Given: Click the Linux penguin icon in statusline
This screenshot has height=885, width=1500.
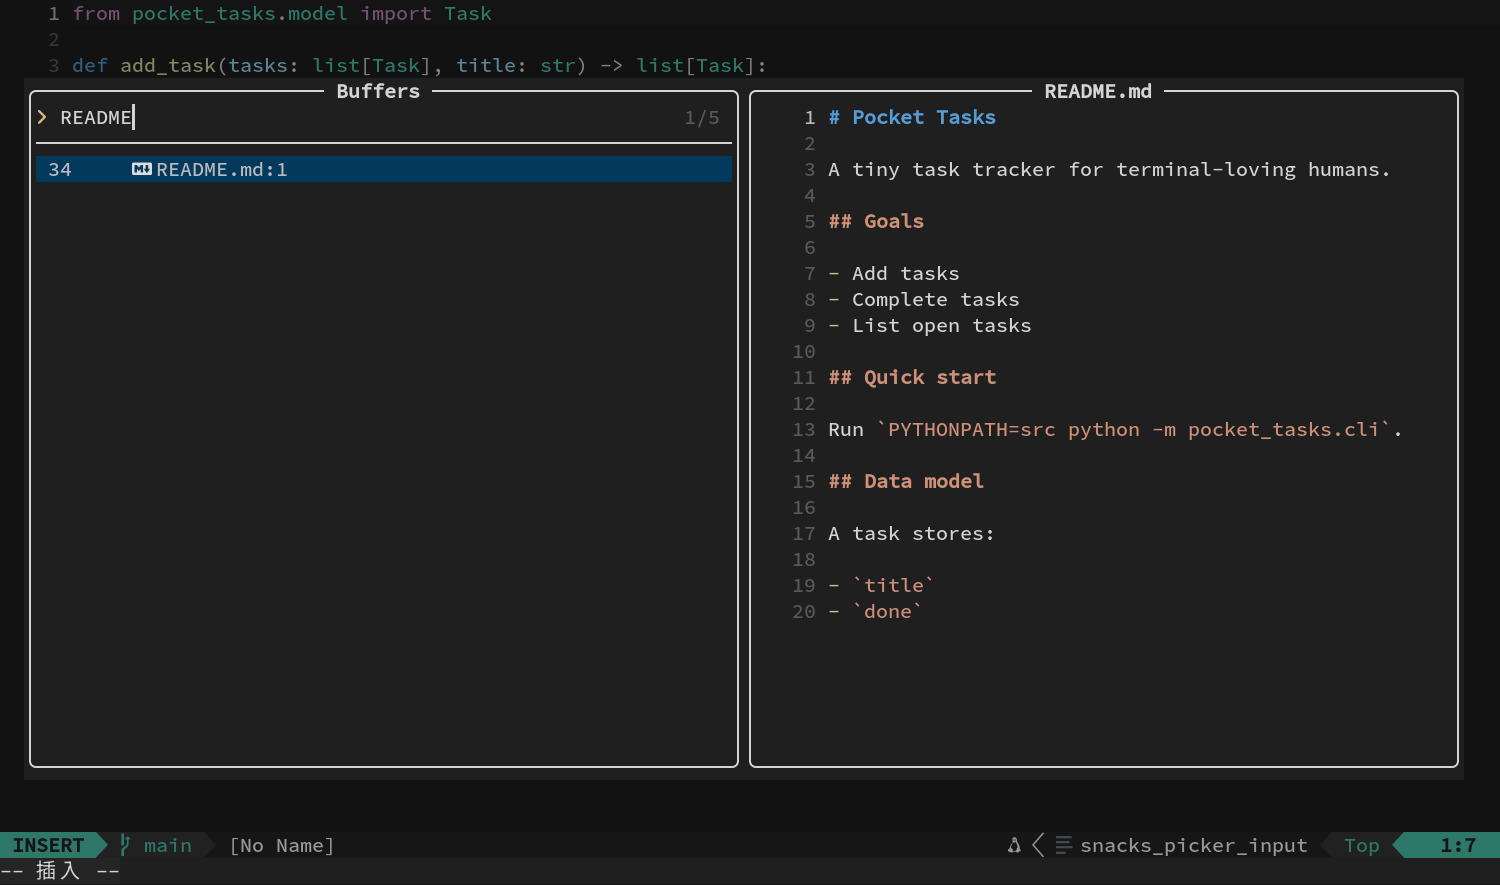Looking at the screenshot, I should (1014, 845).
